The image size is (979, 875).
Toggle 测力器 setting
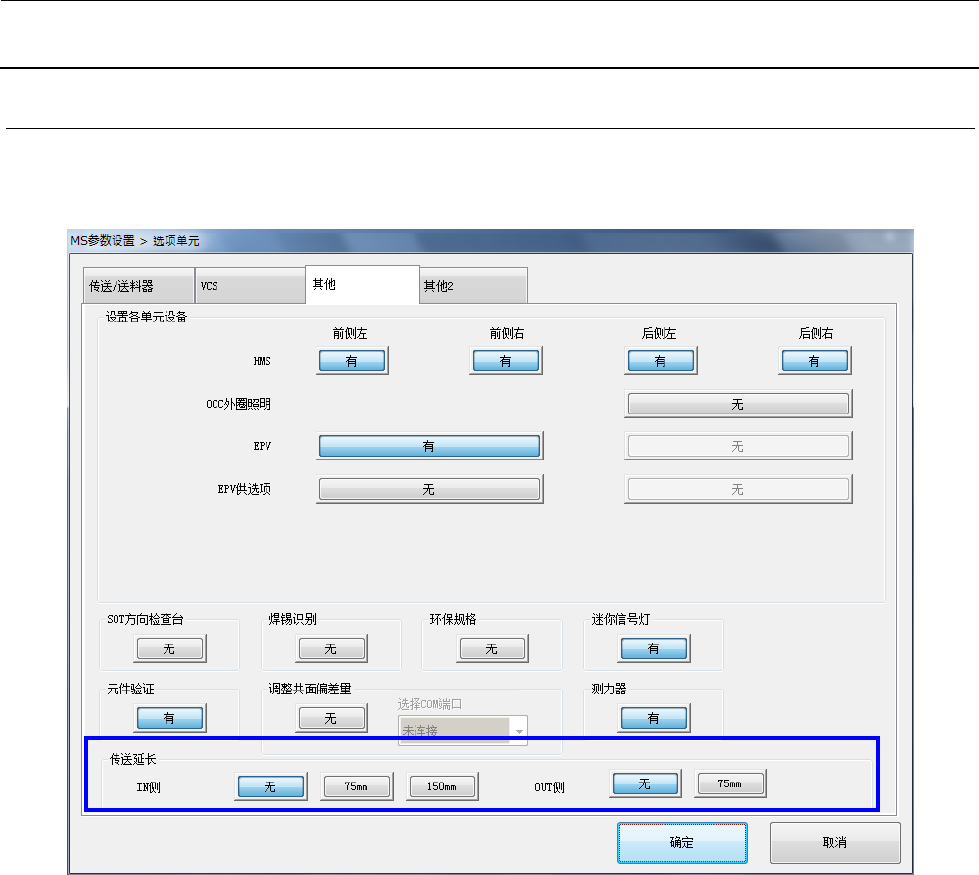pos(654,718)
